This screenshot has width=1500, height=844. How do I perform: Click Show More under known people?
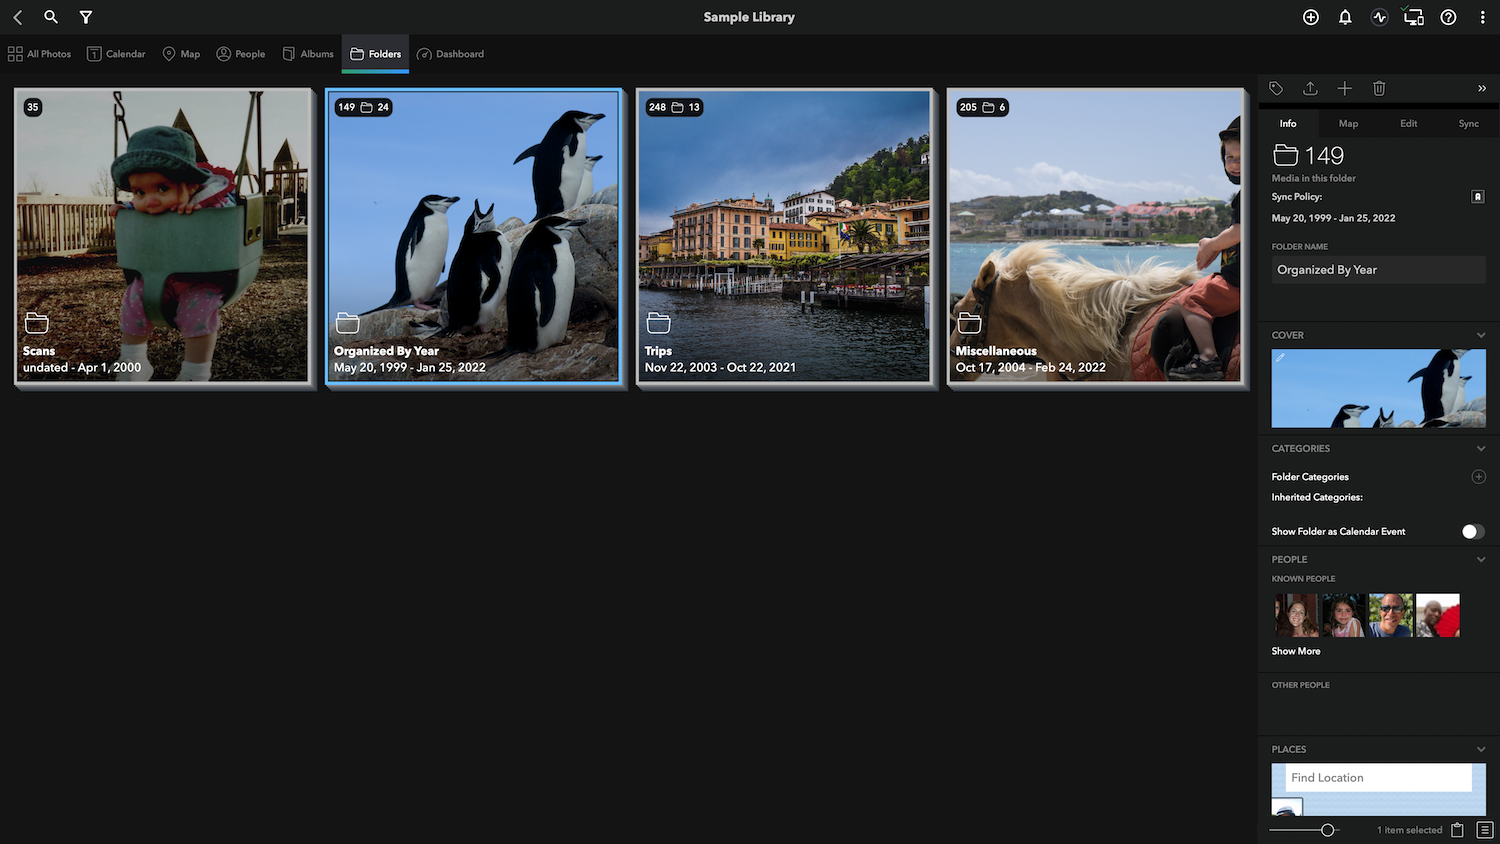click(1296, 651)
